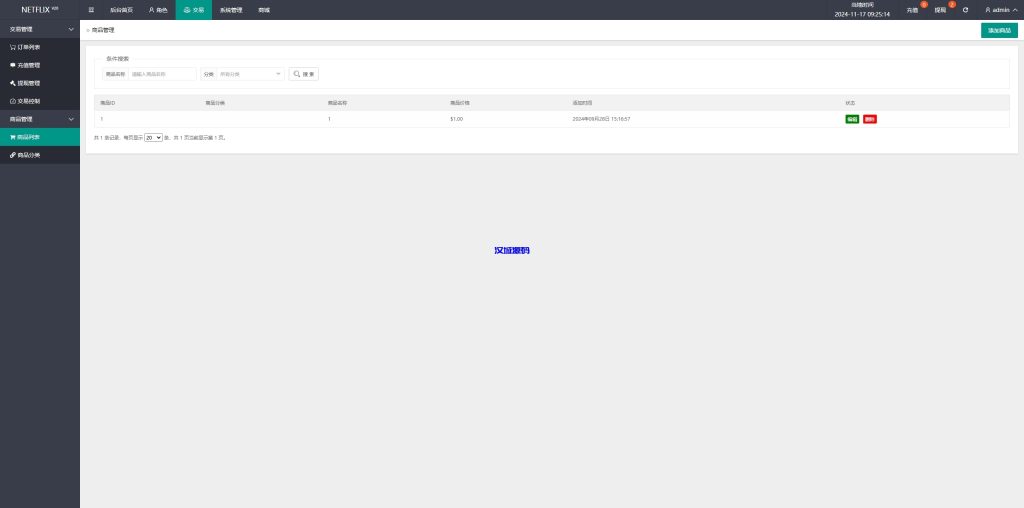Screen dimensions: 1024x508
Task: Expand the admin user menu
Action: 997,10
